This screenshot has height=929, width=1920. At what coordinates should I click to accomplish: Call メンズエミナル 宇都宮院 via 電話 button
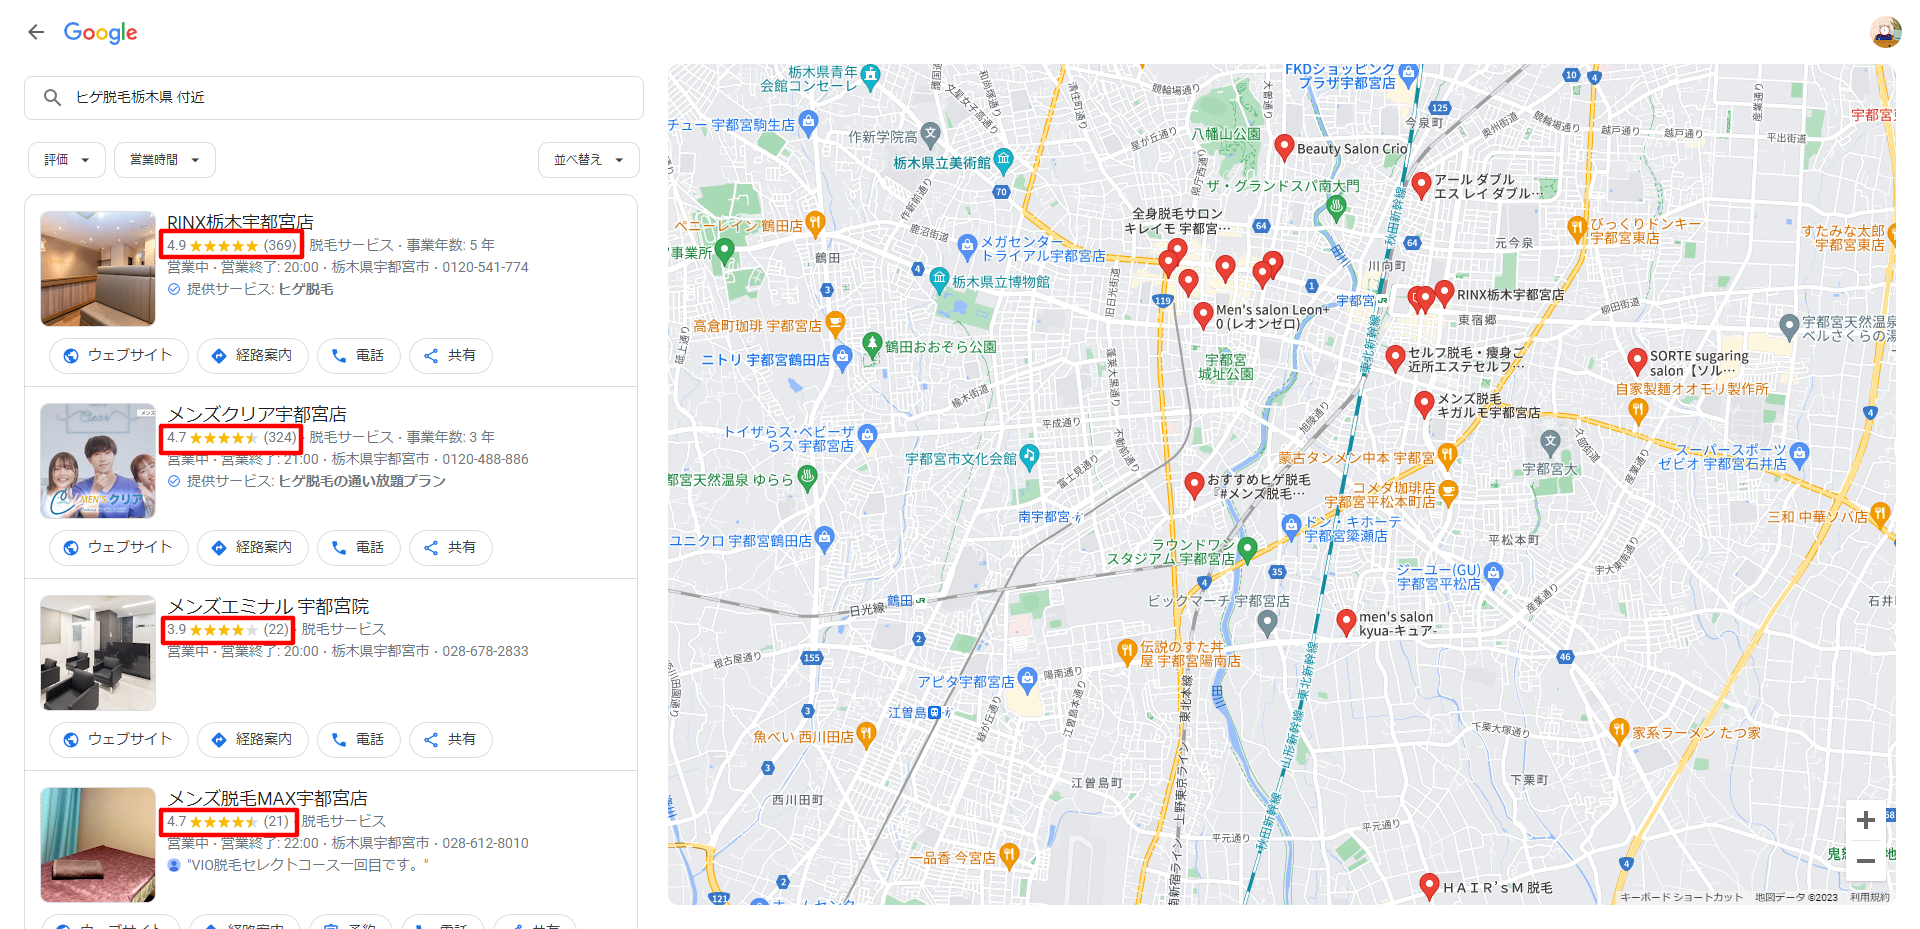358,739
